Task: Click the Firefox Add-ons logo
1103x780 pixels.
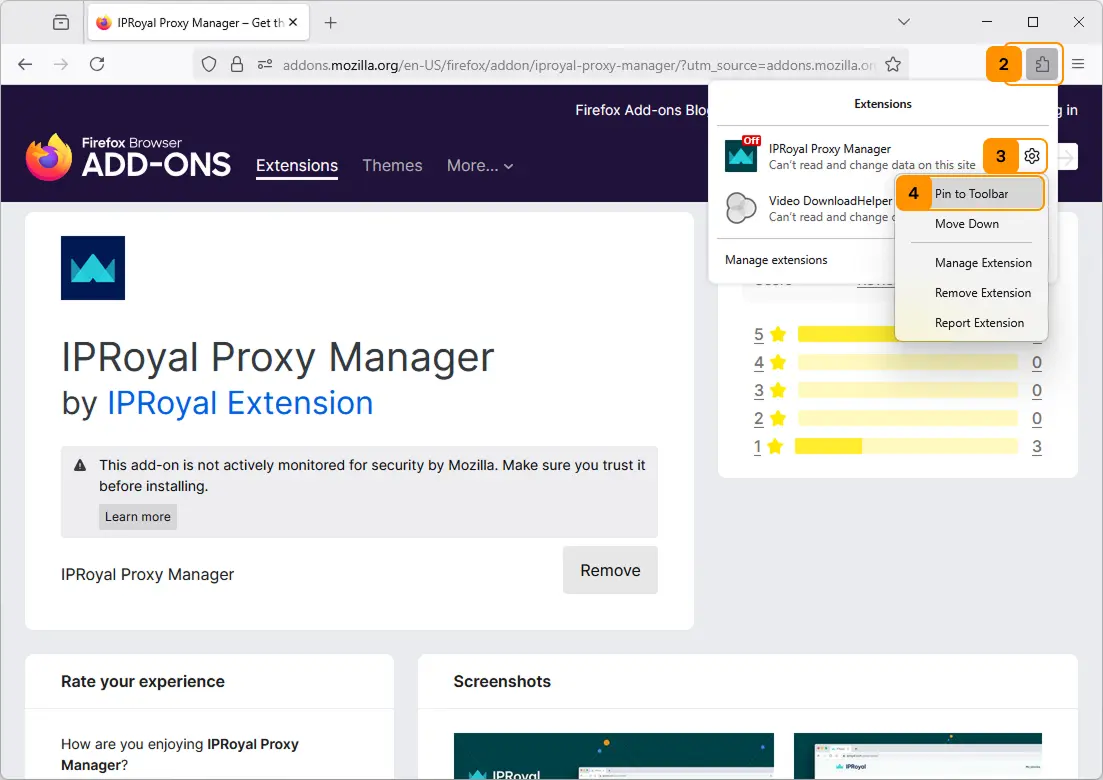Action: [128, 158]
